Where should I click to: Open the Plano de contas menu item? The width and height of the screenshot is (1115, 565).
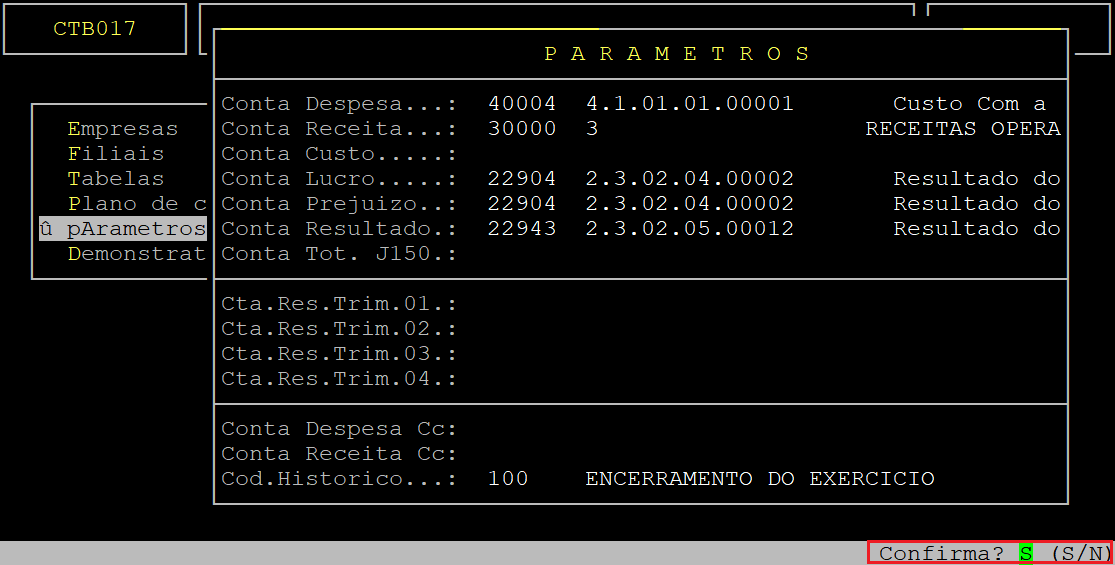(136, 204)
